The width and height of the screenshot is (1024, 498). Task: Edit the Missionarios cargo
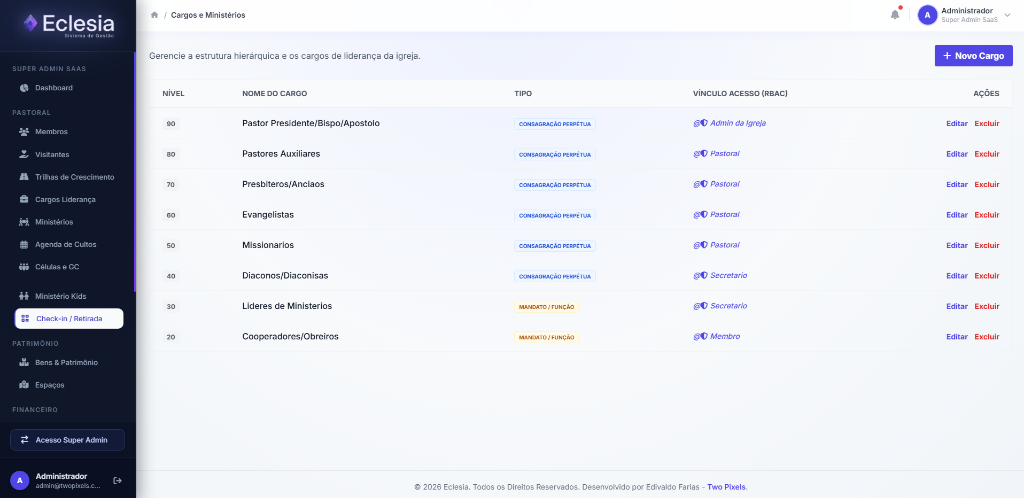(x=957, y=245)
